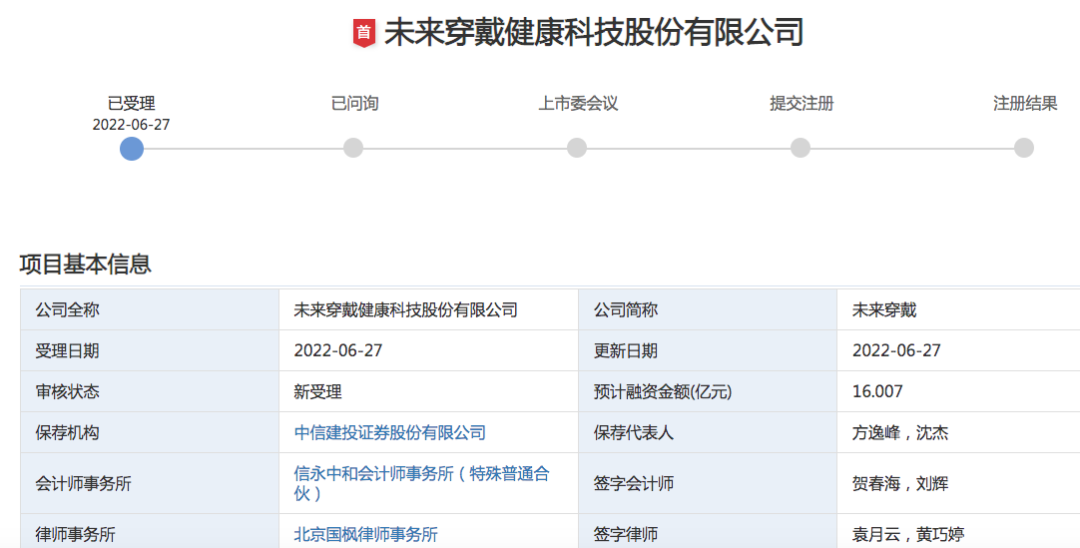Click the 未来穿戴 short name value
Screen dimensions: 1080x548
pos(884,310)
